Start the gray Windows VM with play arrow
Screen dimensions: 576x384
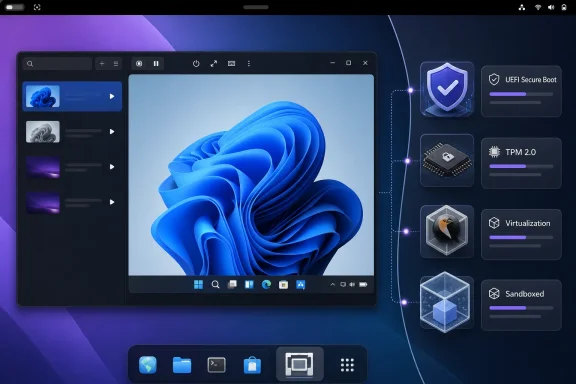(112, 132)
